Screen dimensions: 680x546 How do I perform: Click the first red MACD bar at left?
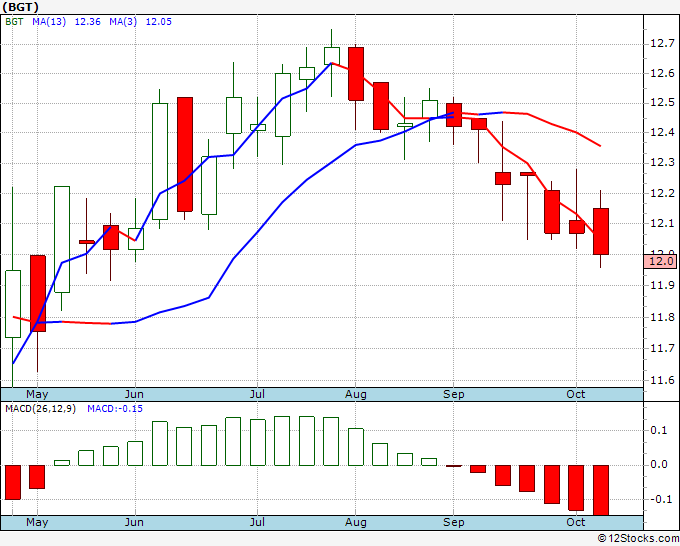(x=13, y=482)
